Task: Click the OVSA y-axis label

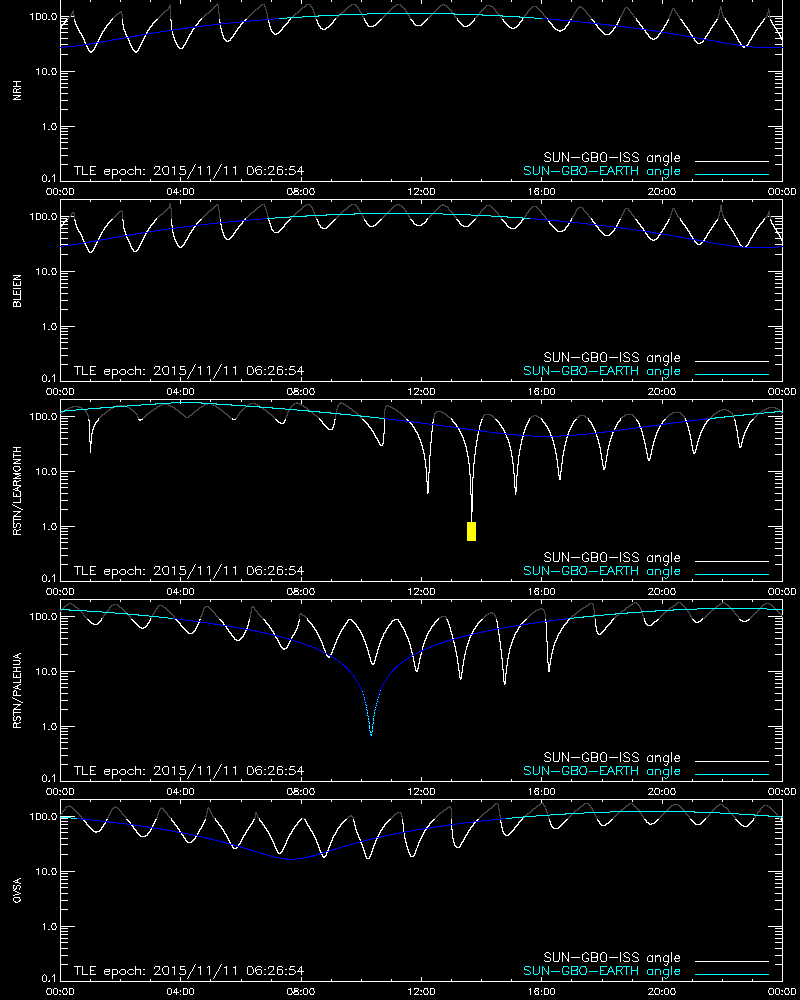Action: (x=17, y=890)
